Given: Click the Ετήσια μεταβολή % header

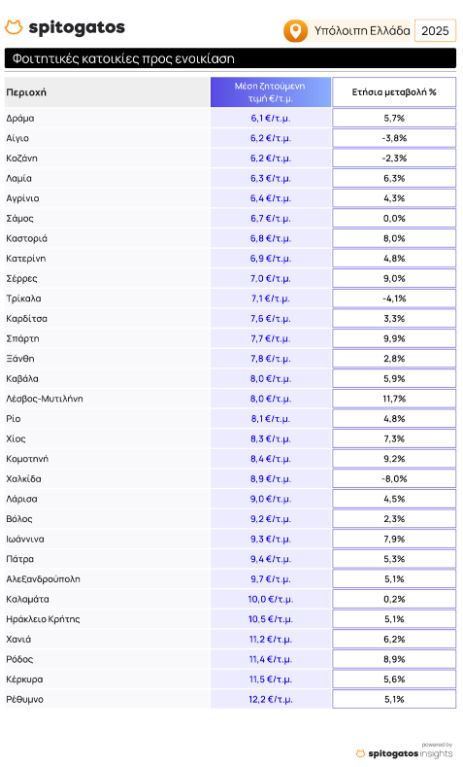Looking at the screenshot, I should (394, 92).
